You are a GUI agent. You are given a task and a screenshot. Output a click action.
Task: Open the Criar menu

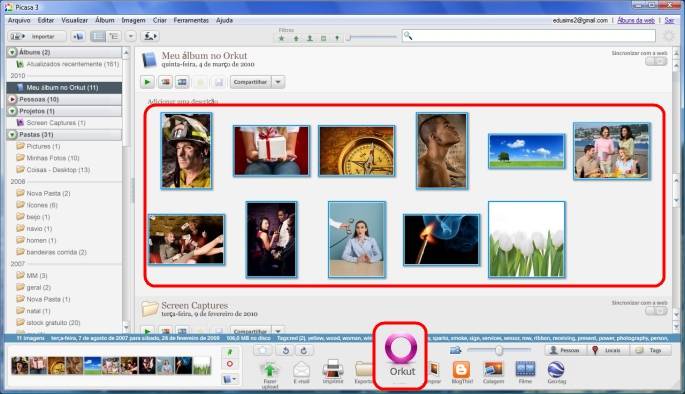(x=159, y=20)
